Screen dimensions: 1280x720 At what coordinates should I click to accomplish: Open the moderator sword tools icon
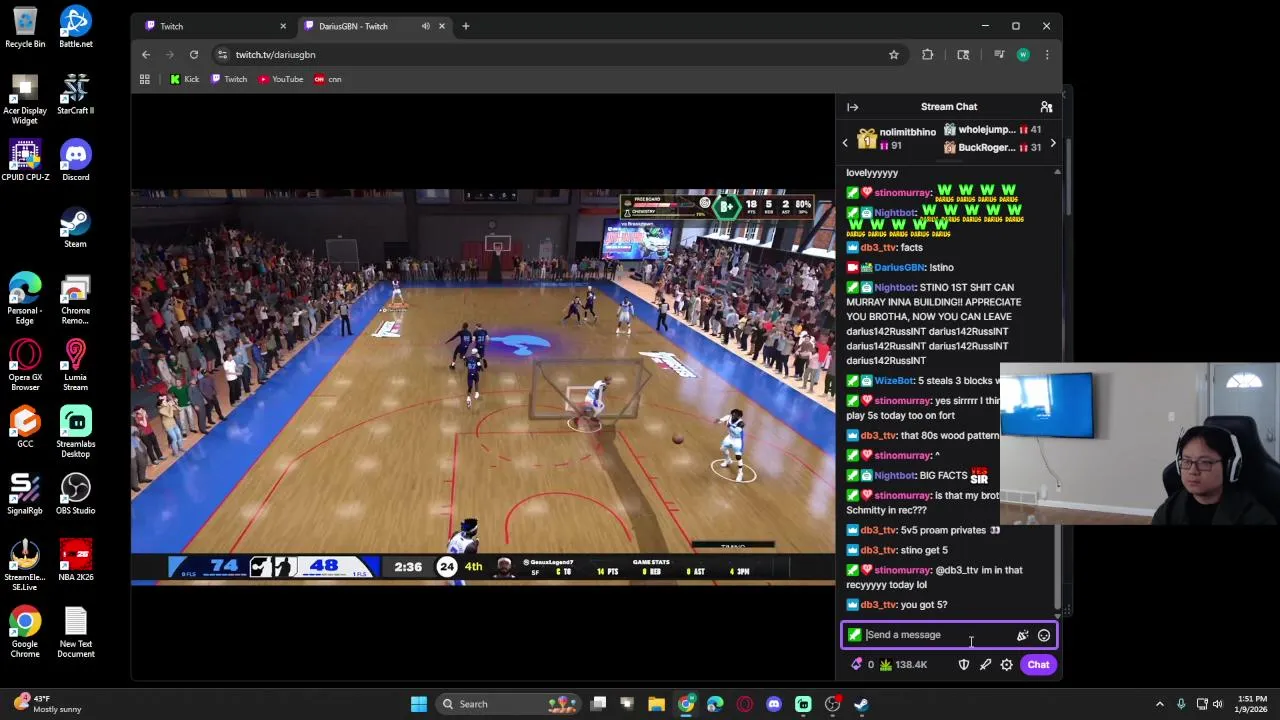(x=985, y=665)
